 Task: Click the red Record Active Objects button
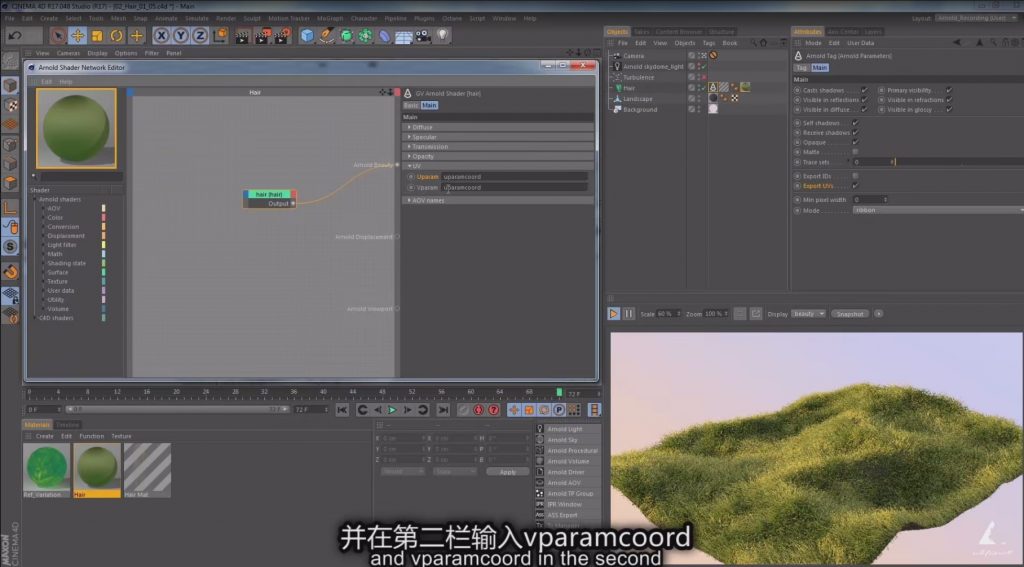click(x=478, y=410)
